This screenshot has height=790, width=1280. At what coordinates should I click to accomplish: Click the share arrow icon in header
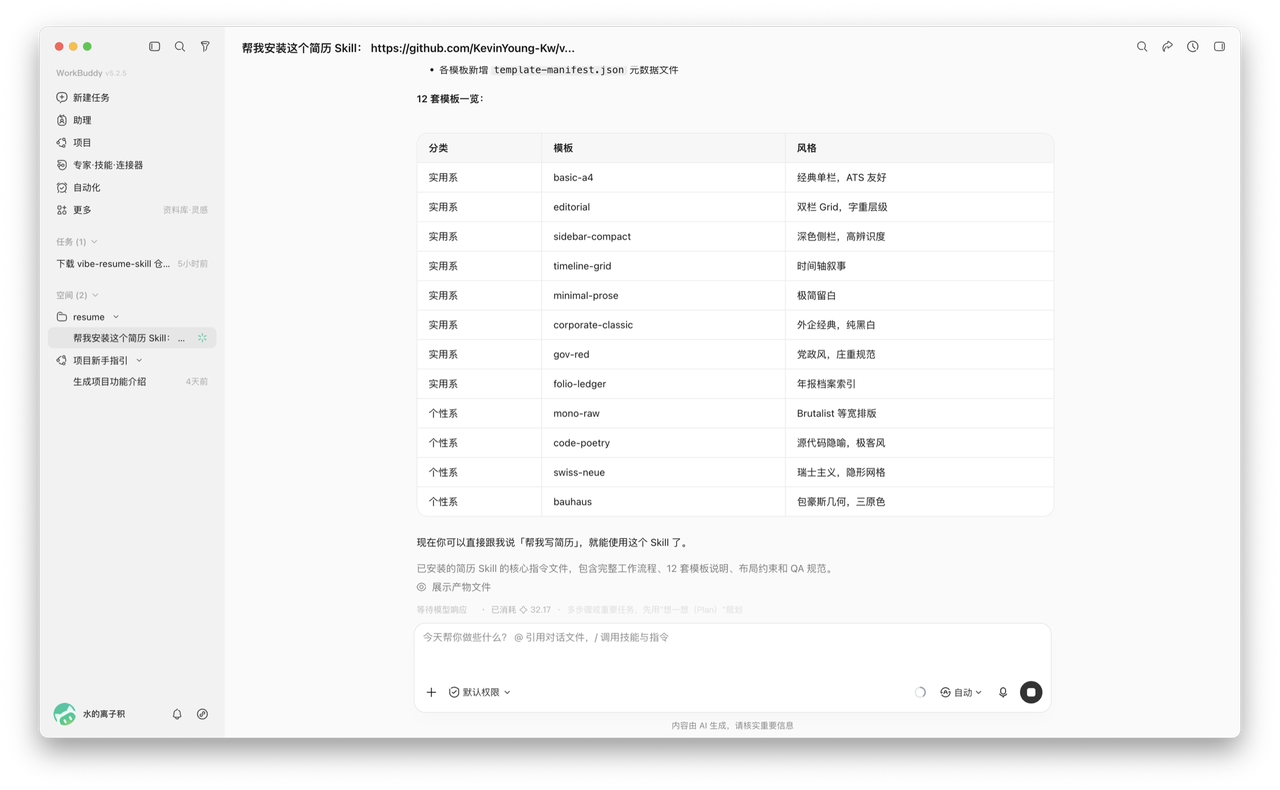[1167, 46]
